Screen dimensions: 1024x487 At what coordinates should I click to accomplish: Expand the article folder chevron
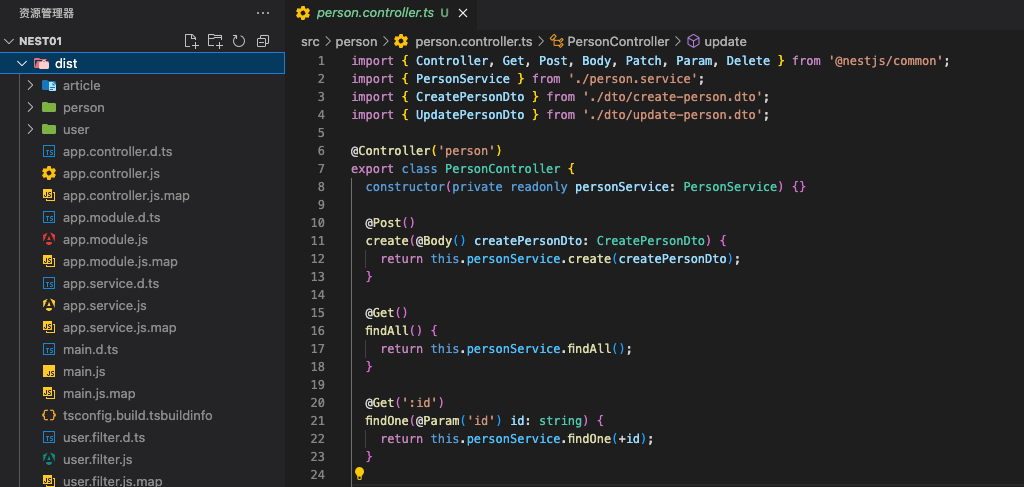click(30, 86)
